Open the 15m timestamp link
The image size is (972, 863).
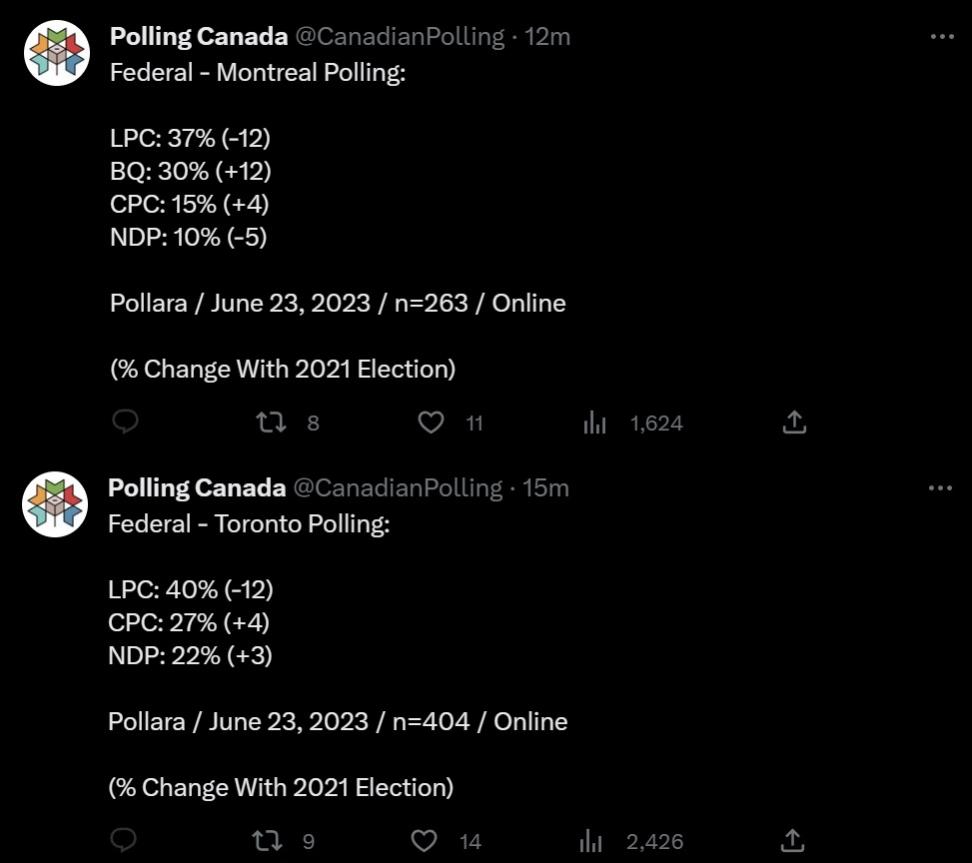click(x=546, y=488)
